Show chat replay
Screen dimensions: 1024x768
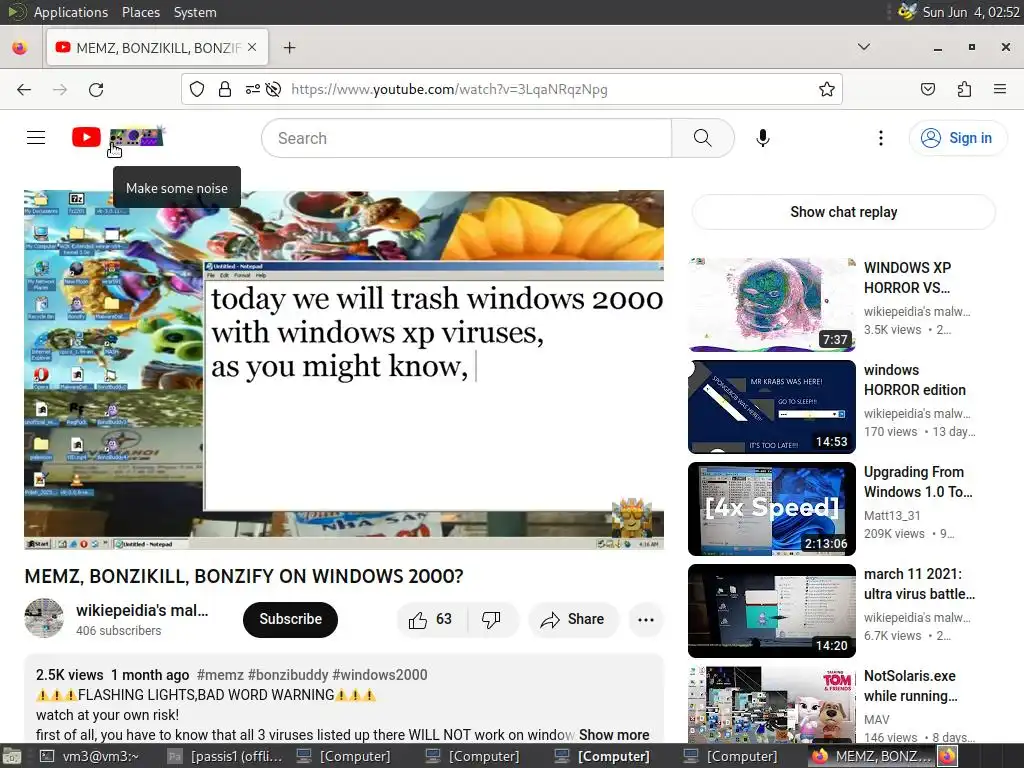point(843,212)
